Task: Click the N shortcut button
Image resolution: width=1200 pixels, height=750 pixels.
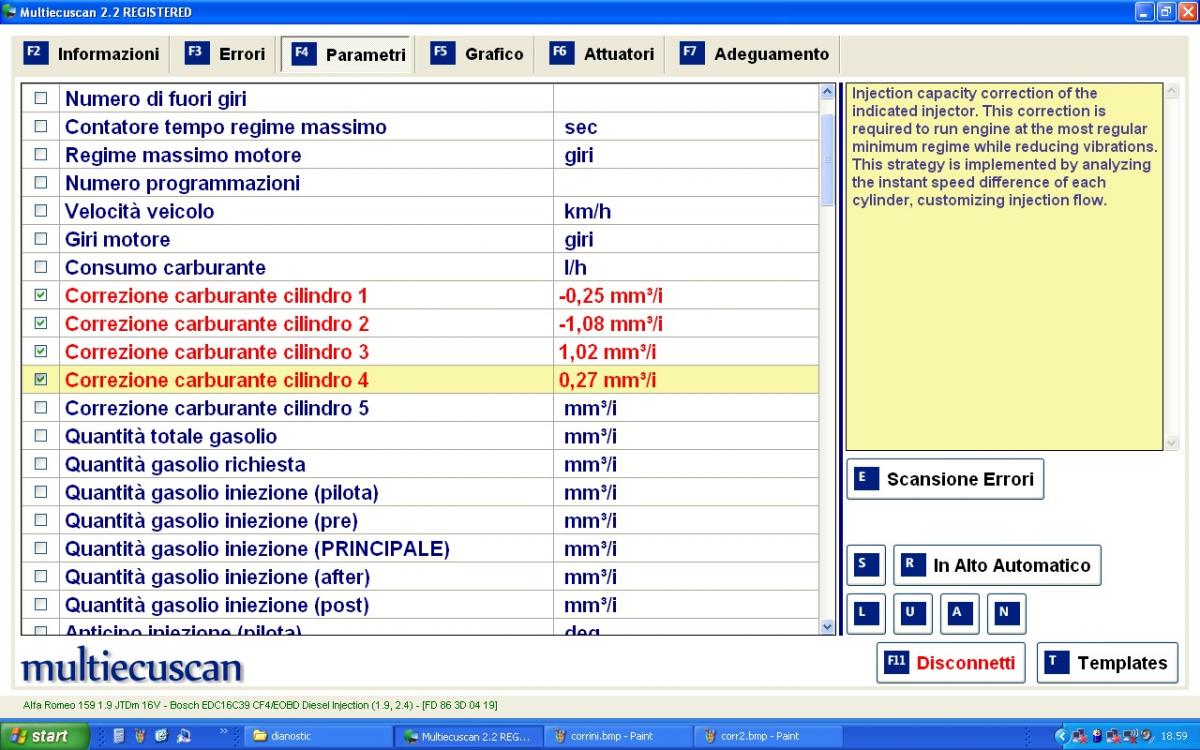Action: coord(1006,614)
